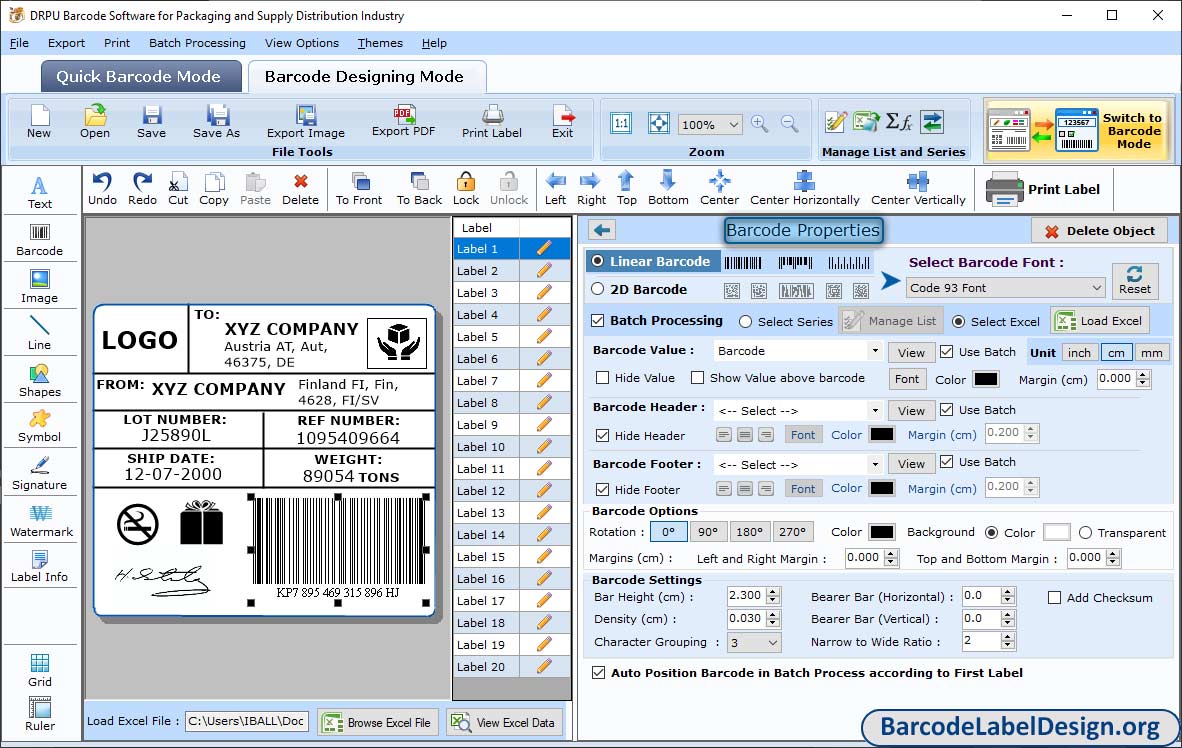Expand Barcode Footer dropdown

[x=874, y=464]
